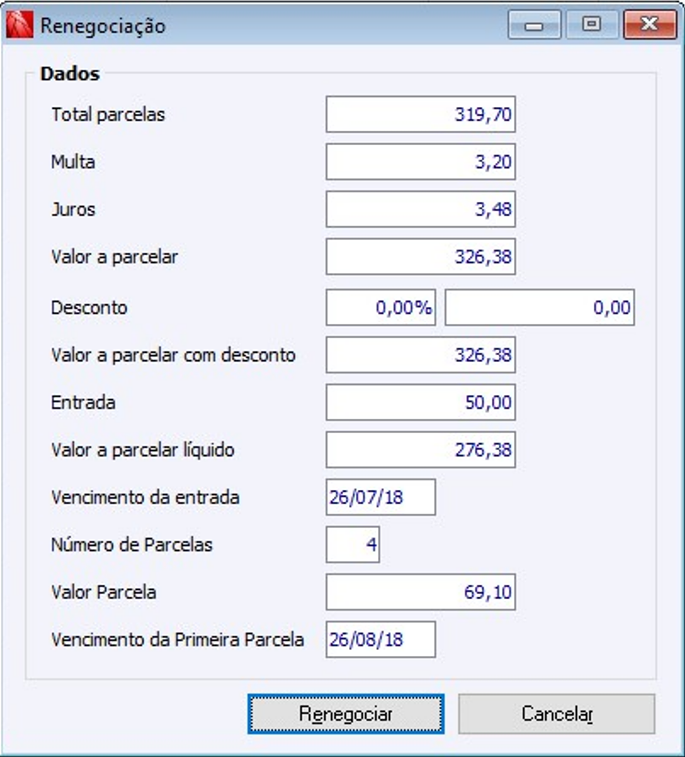Click the Cancelar button
Screen dimensions: 685x757
[557, 714]
